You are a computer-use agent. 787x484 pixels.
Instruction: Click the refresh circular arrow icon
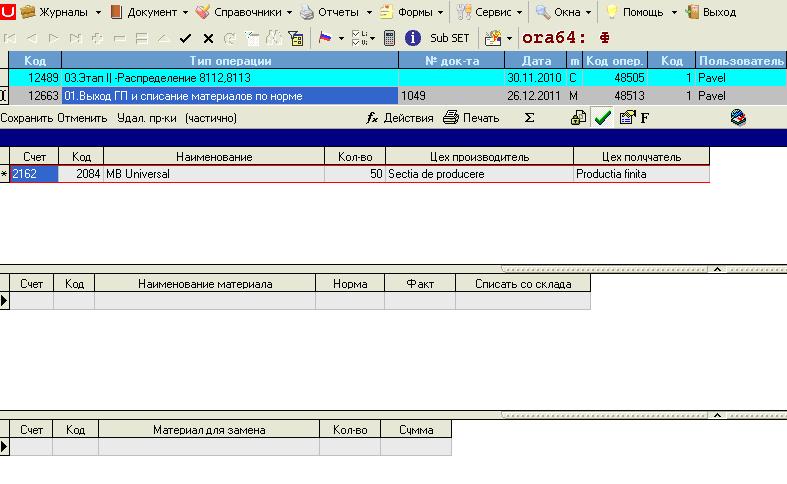coord(230,38)
